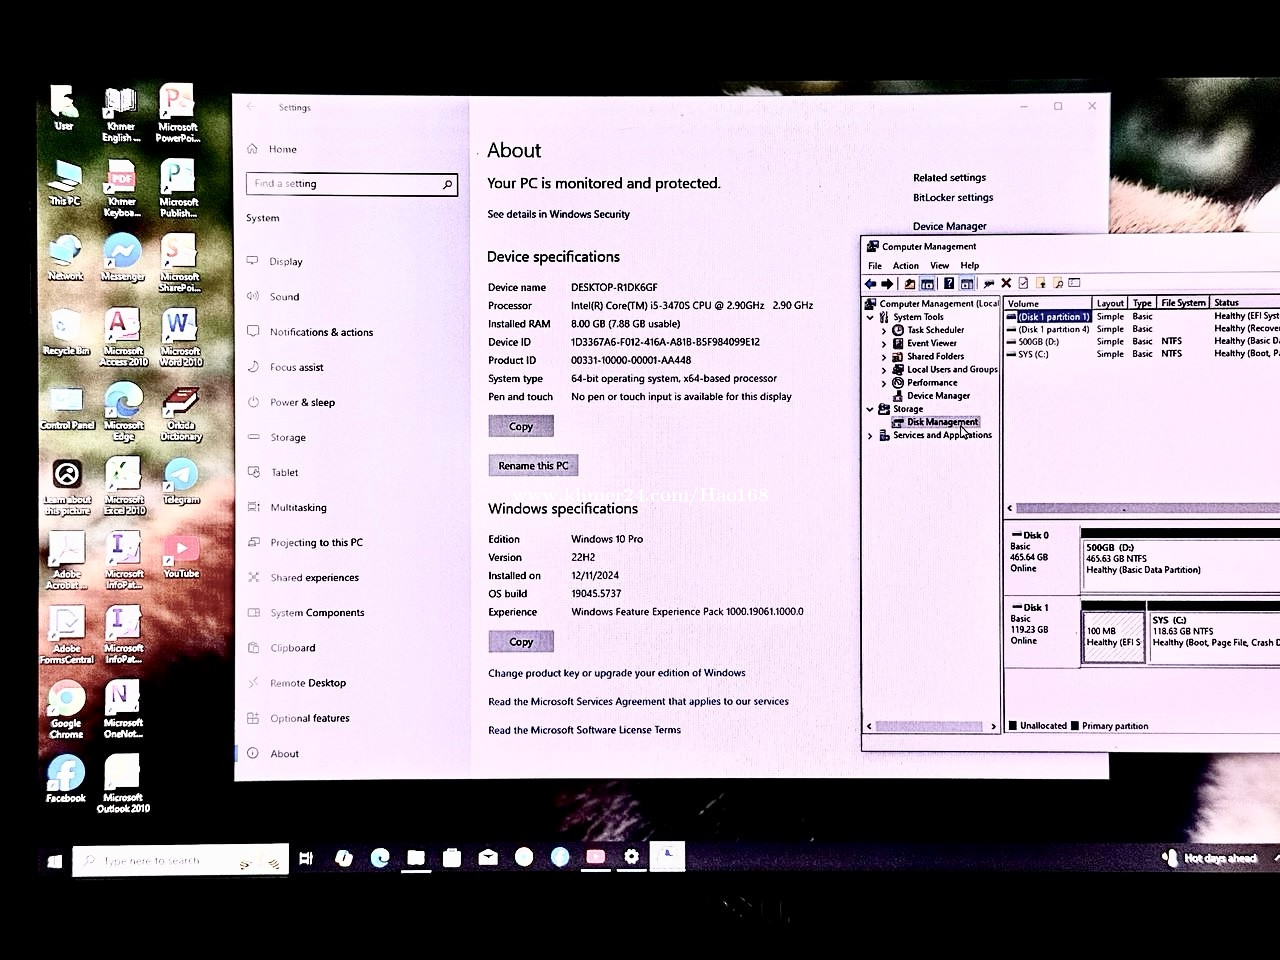Open Multitasking settings page
The image size is (1280, 960).
(298, 507)
